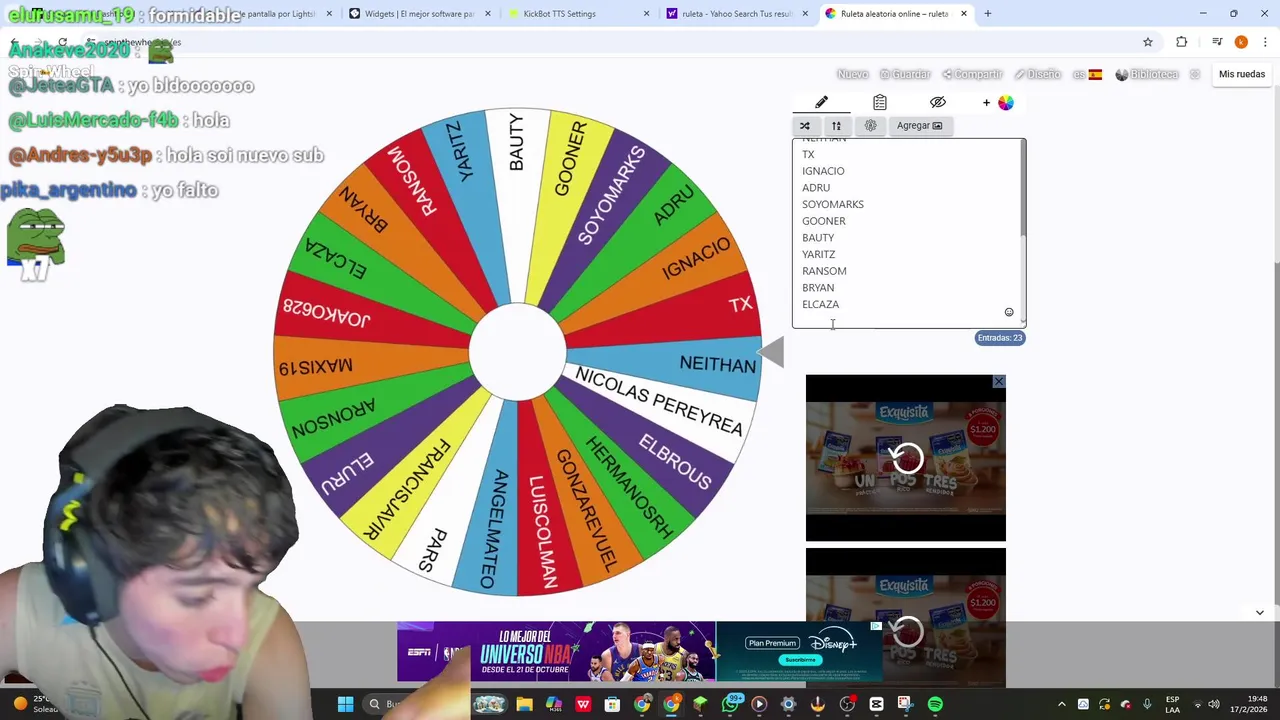Open the browser extensions puzzle icon

click(x=1181, y=42)
